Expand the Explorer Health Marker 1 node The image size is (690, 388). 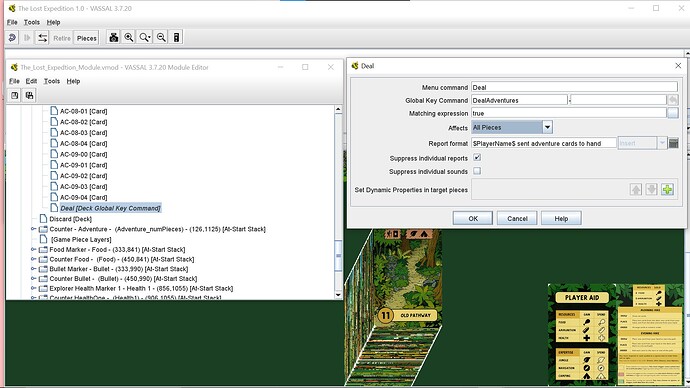[33, 288]
